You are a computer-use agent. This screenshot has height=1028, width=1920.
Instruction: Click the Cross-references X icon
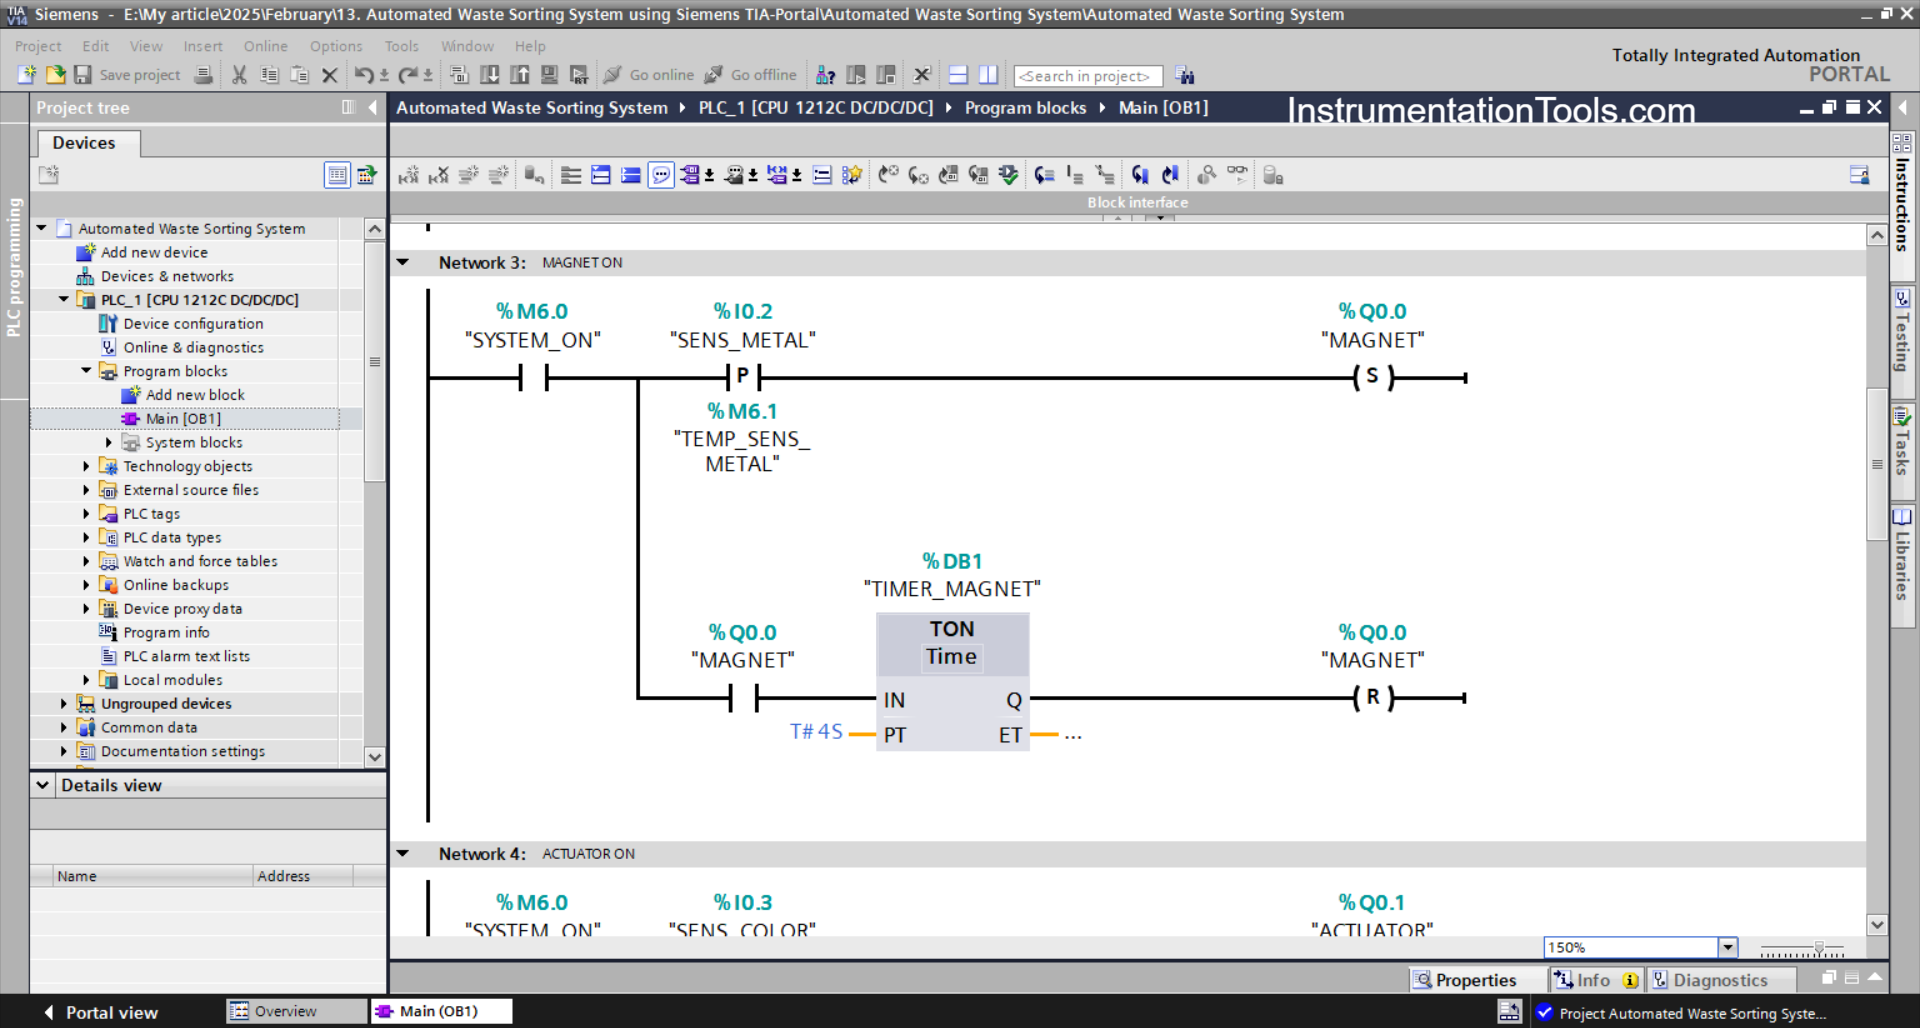pyautogui.click(x=922, y=75)
